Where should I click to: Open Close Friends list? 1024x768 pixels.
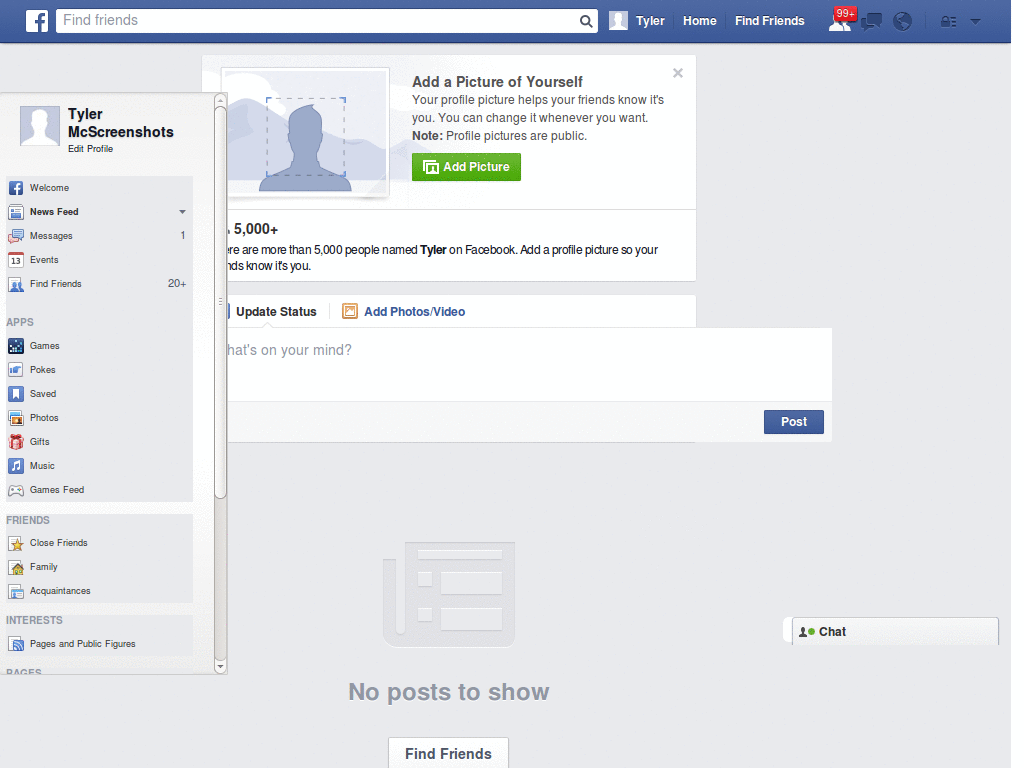click(100, 543)
